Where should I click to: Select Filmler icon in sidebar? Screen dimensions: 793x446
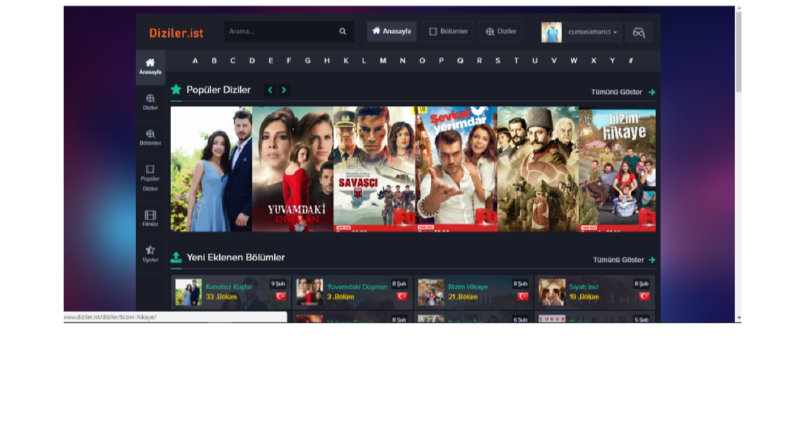click(x=150, y=218)
